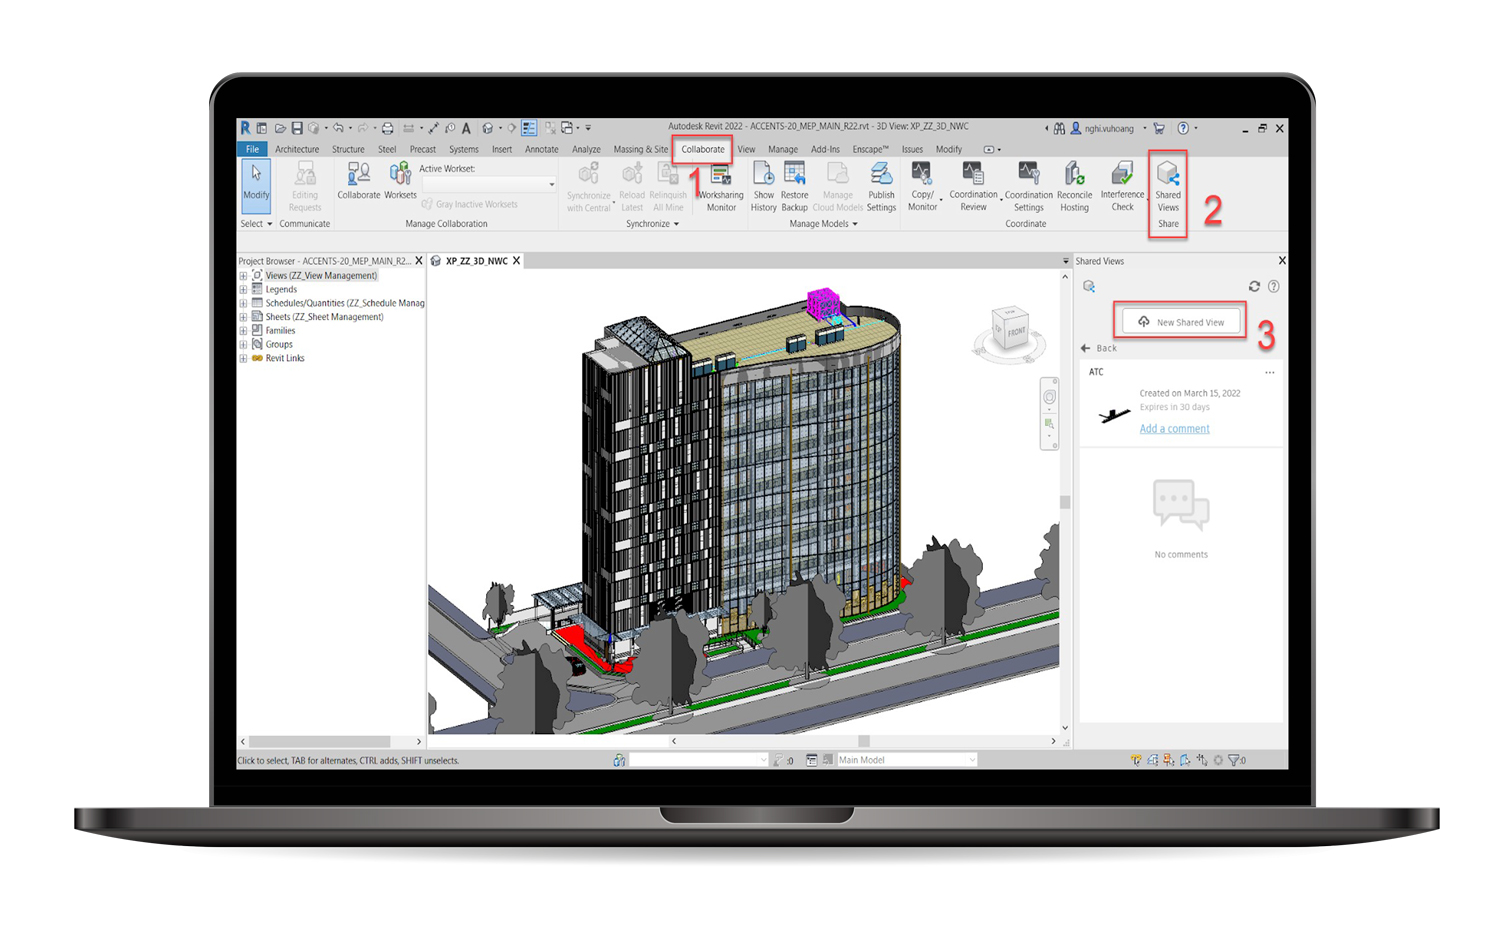1500x936 pixels.
Task: Switch to the Annotate ribbon tab
Action: 542,149
